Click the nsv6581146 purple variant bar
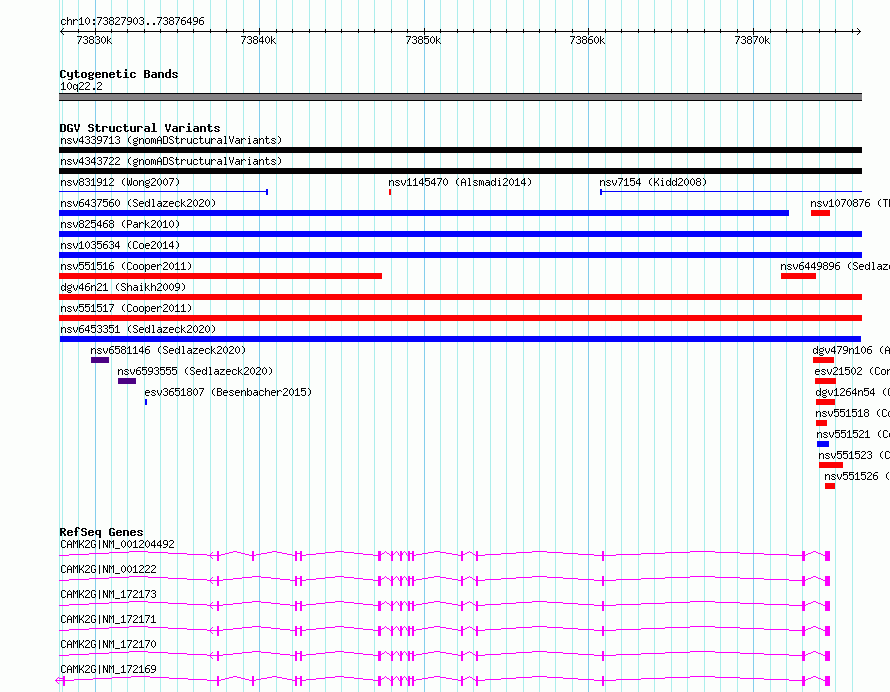The image size is (890, 692). (100, 360)
